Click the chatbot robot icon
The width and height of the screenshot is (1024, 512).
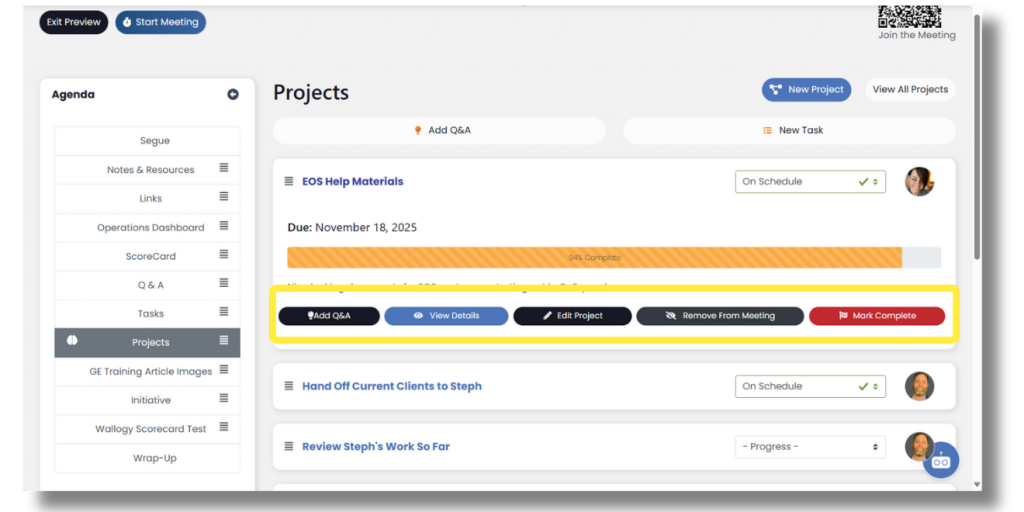pos(940,460)
